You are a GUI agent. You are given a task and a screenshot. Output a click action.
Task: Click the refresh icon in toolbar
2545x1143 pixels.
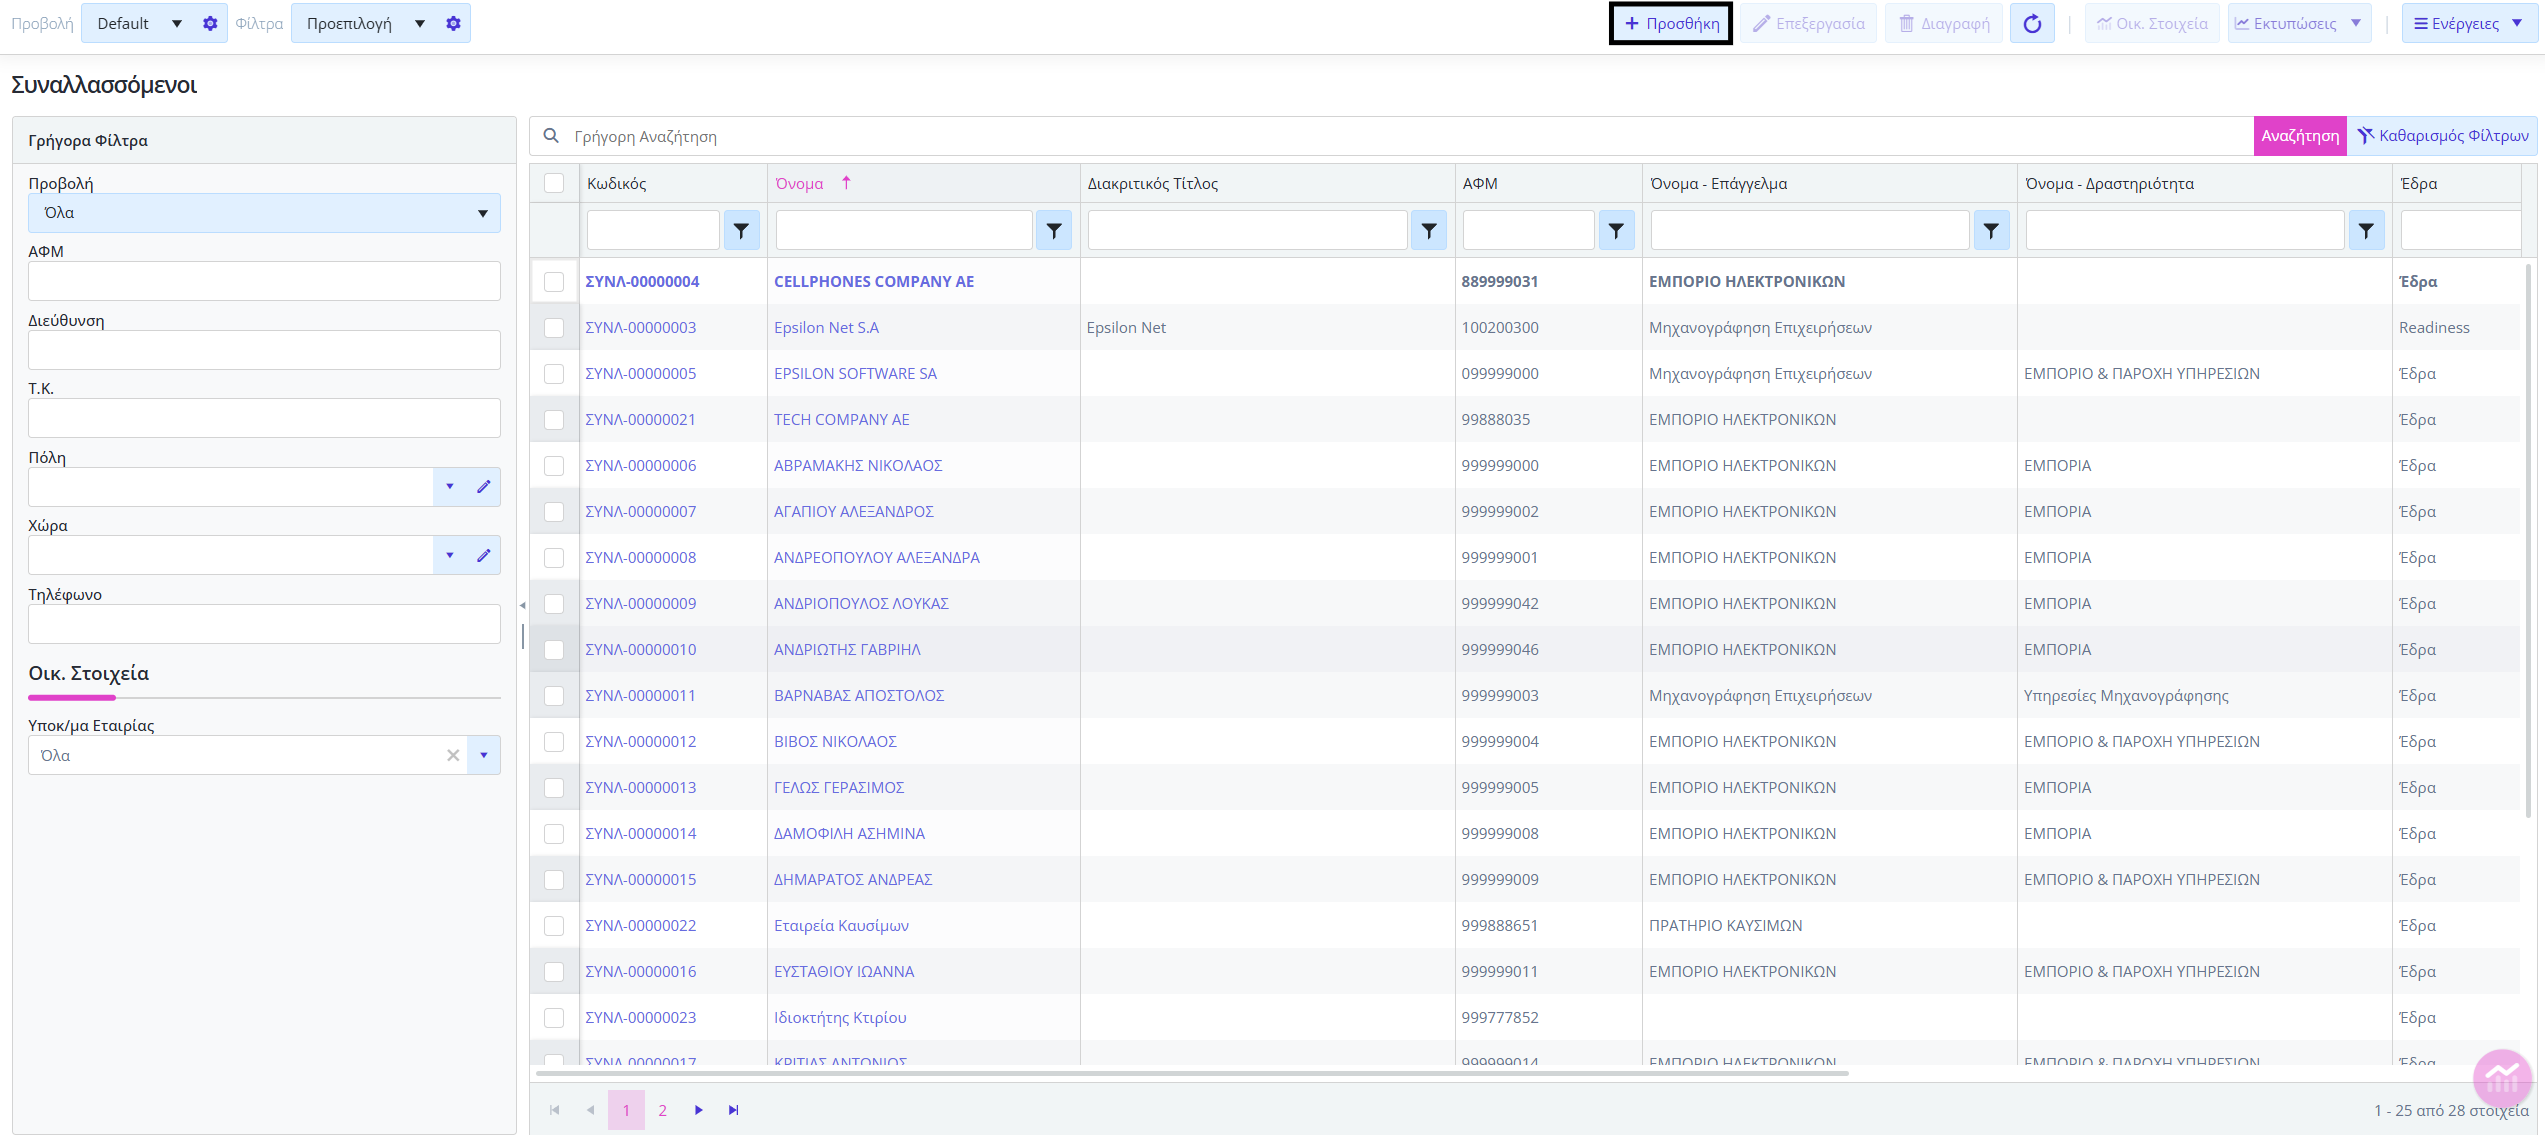coord(2032,23)
